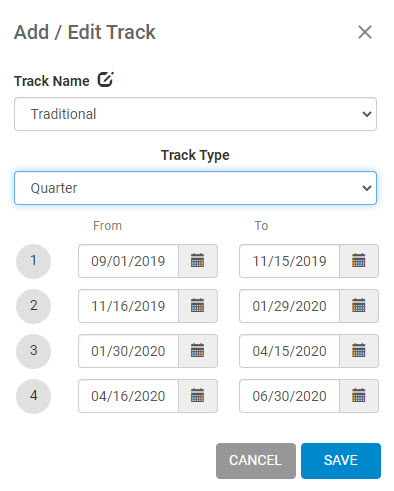Open calendar for quarter 2 To date
Viewport: 394px width, 491px height.
359,306
